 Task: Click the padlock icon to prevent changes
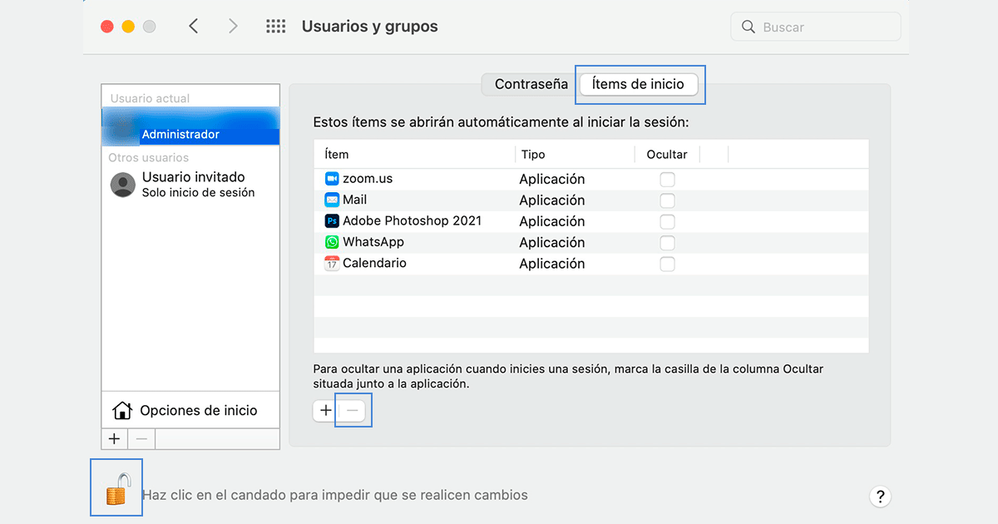click(117, 489)
